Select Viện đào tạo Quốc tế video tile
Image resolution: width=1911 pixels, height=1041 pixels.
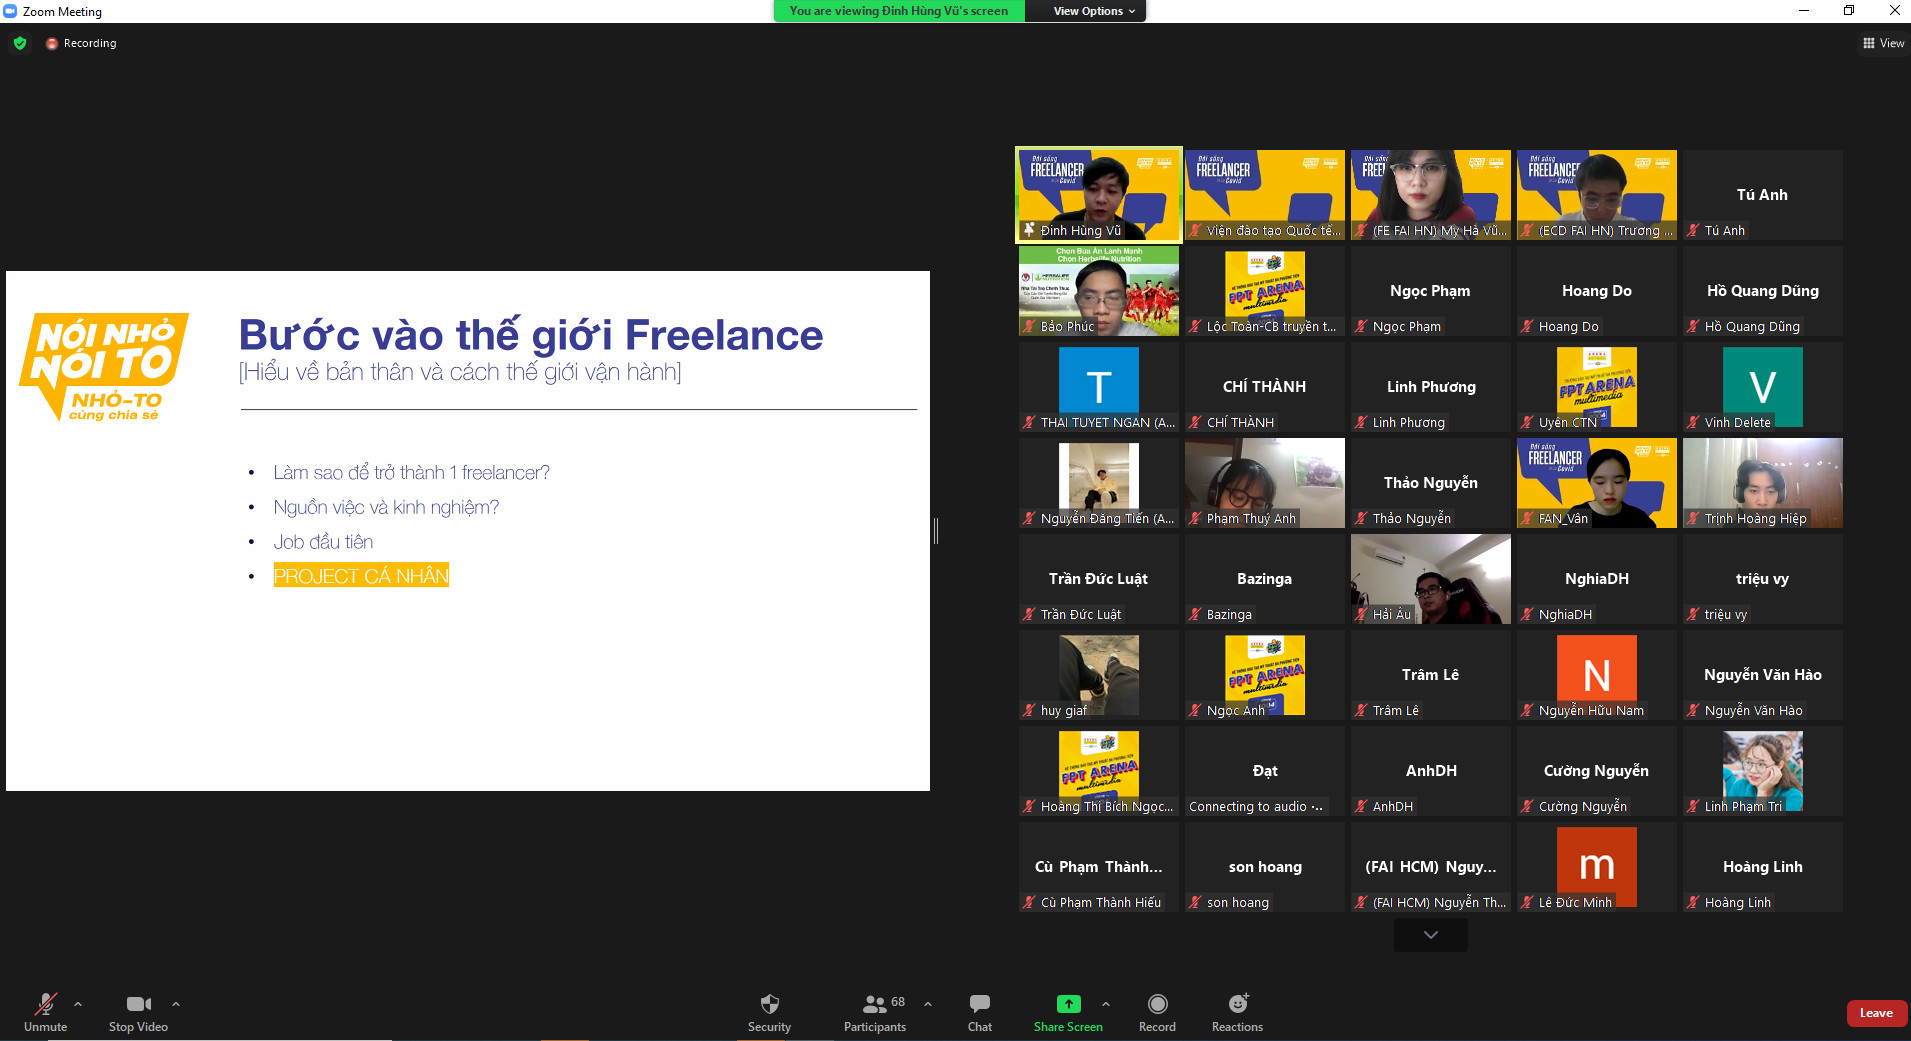coord(1265,195)
